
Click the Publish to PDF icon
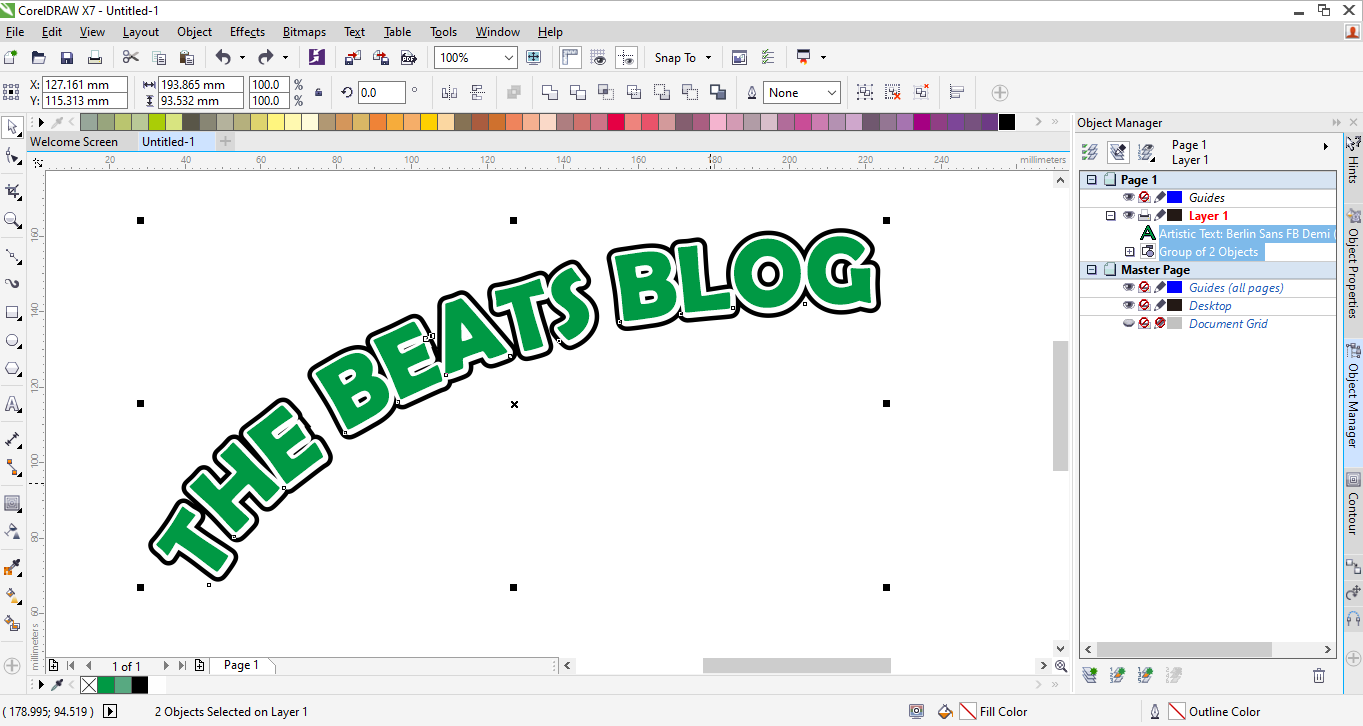pyautogui.click(x=409, y=58)
